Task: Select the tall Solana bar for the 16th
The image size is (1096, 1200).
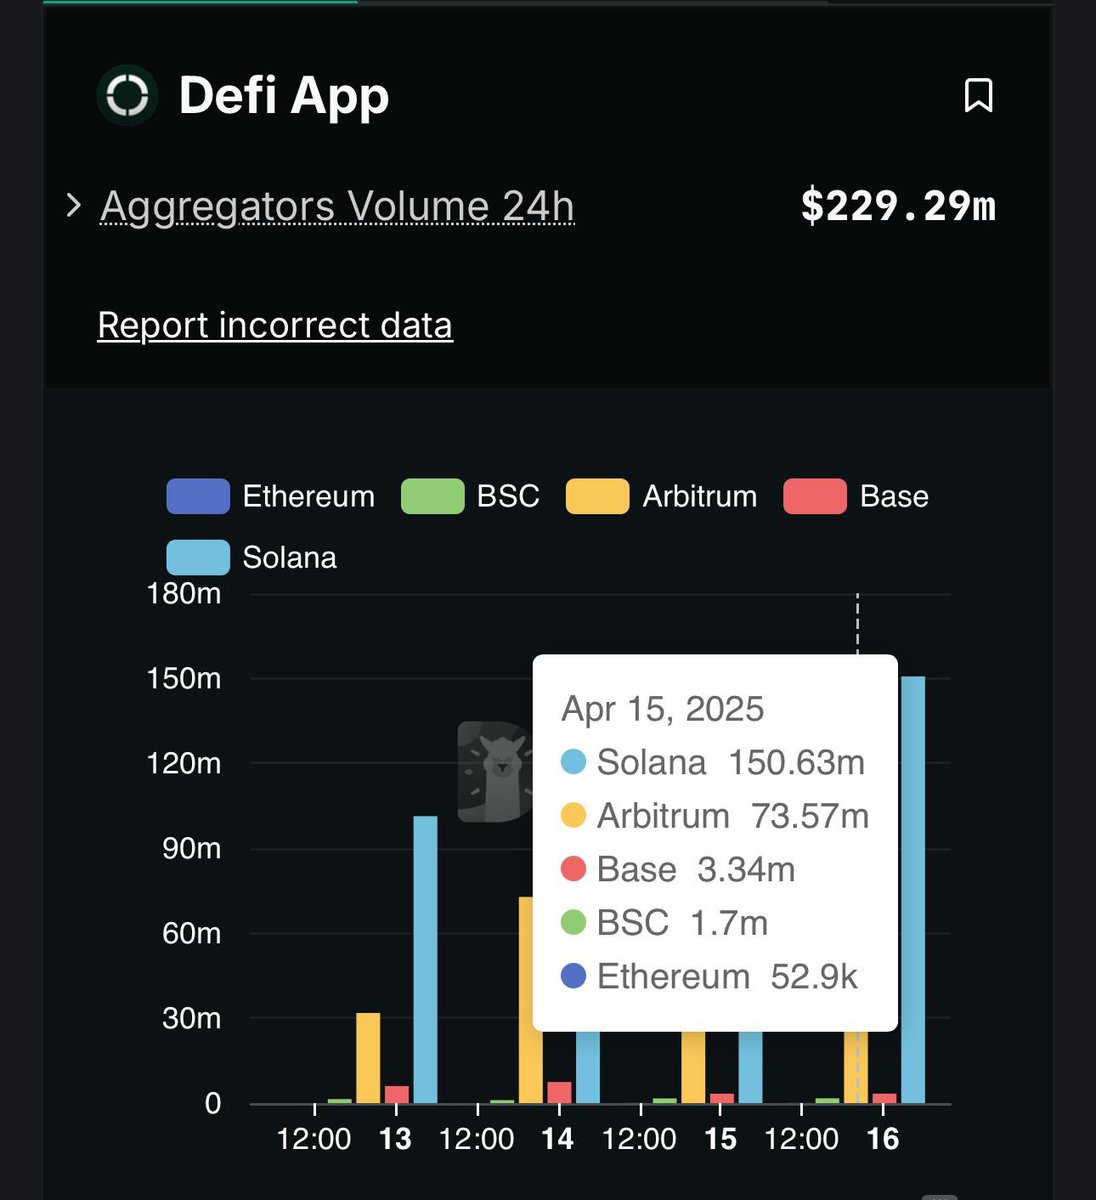Action: coord(913,890)
